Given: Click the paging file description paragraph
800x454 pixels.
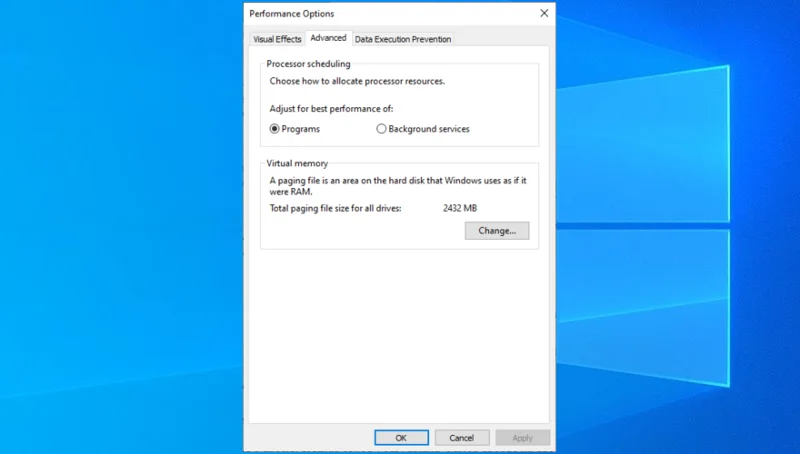Looking at the screenshot, I should pyautogui.click(x=398, y=186).
